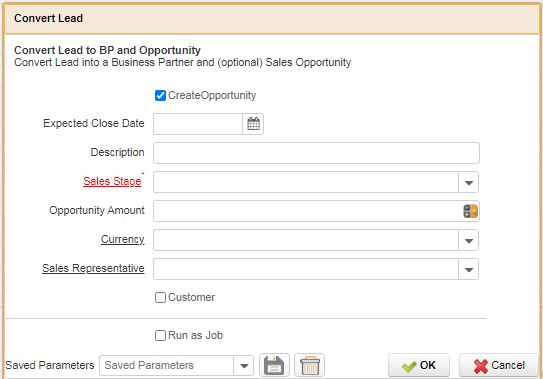Open the Opportunity Amount calculator icon
The height and width of the screenshot is (379, 543).
[x=470, y=211]
